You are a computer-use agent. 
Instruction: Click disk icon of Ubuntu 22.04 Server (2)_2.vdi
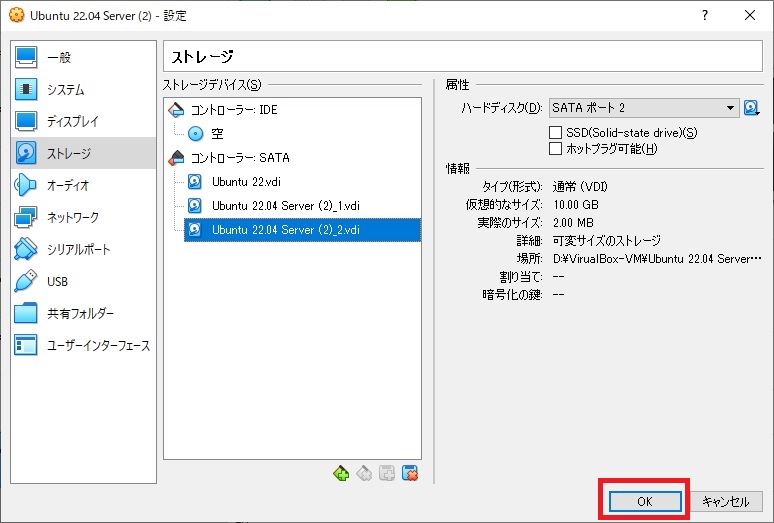[x=195, y=230]
